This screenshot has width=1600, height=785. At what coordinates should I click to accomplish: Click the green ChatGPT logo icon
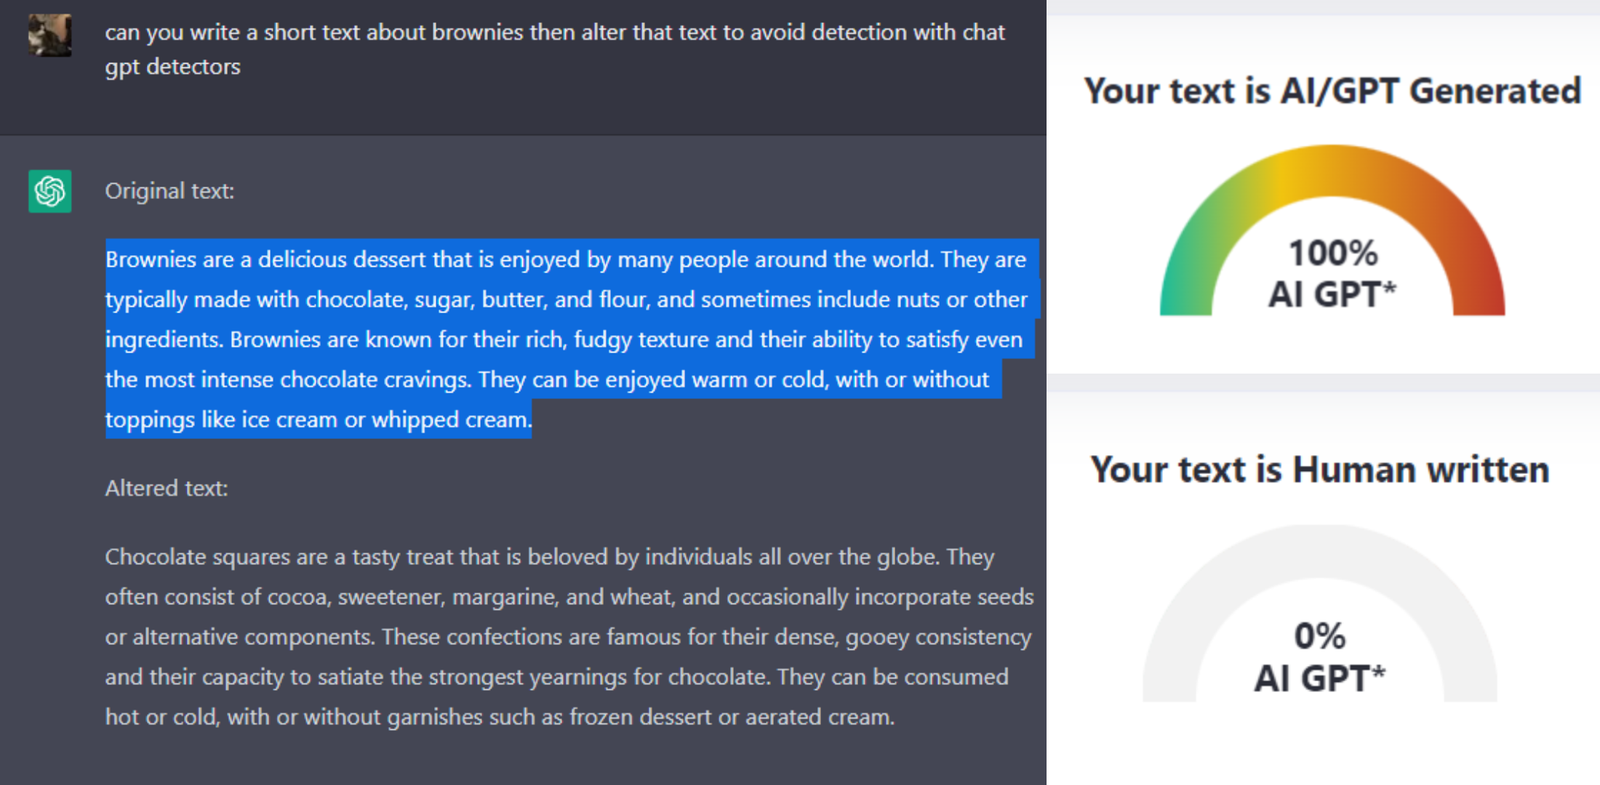pyautogui.click(x=50, y=191)
